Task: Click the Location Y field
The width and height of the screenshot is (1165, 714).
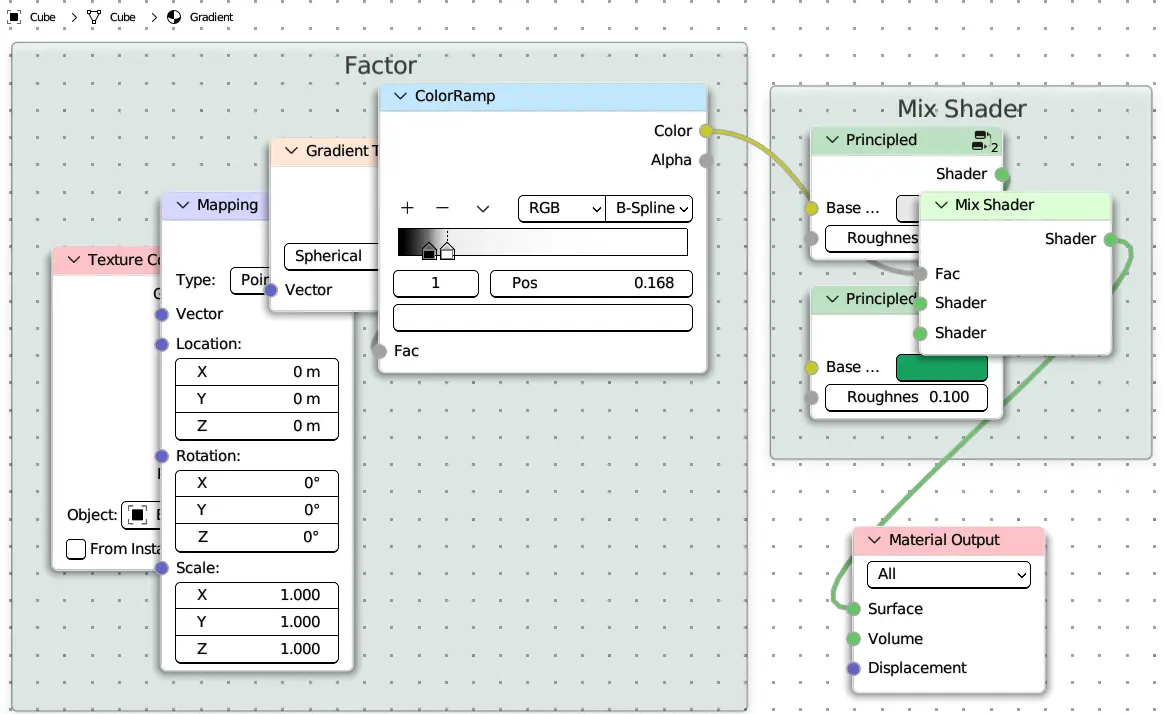Action: (257, 399)
